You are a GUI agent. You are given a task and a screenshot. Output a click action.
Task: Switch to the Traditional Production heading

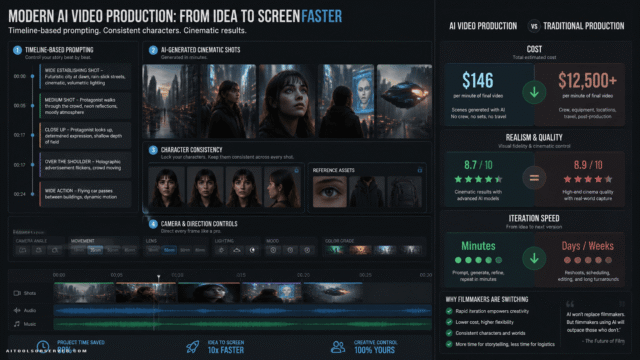pos(583,26)
